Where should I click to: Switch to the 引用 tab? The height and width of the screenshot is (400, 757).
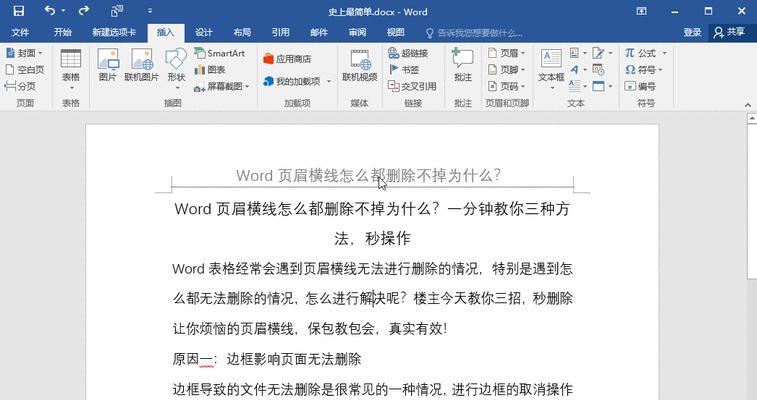(280, 32)
